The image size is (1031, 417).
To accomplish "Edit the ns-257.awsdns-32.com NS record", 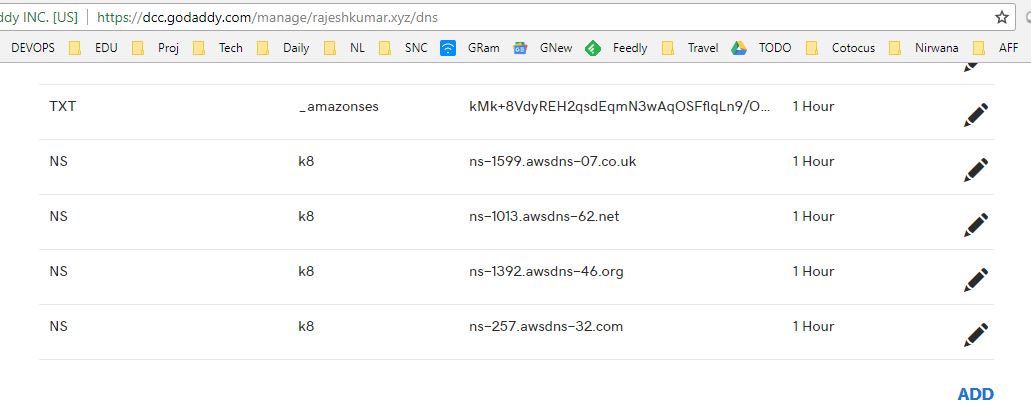I will coord(975,334).
